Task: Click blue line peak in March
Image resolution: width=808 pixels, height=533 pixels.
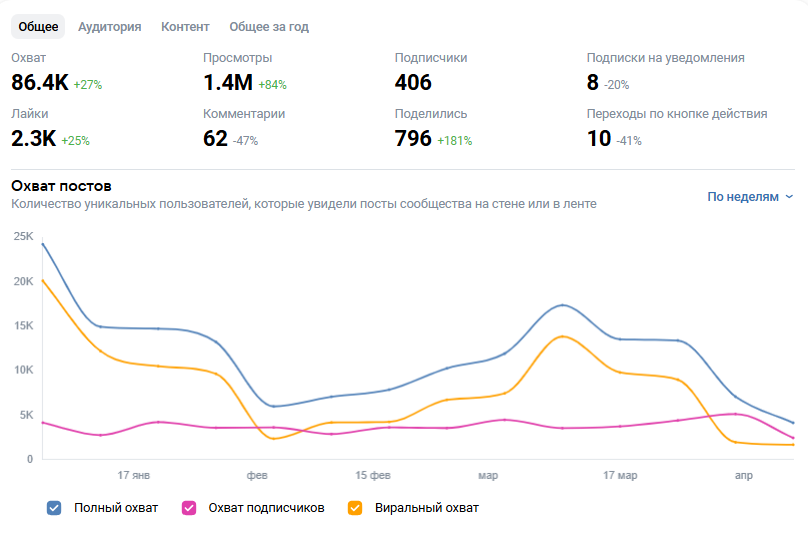Action: [563, 305]
